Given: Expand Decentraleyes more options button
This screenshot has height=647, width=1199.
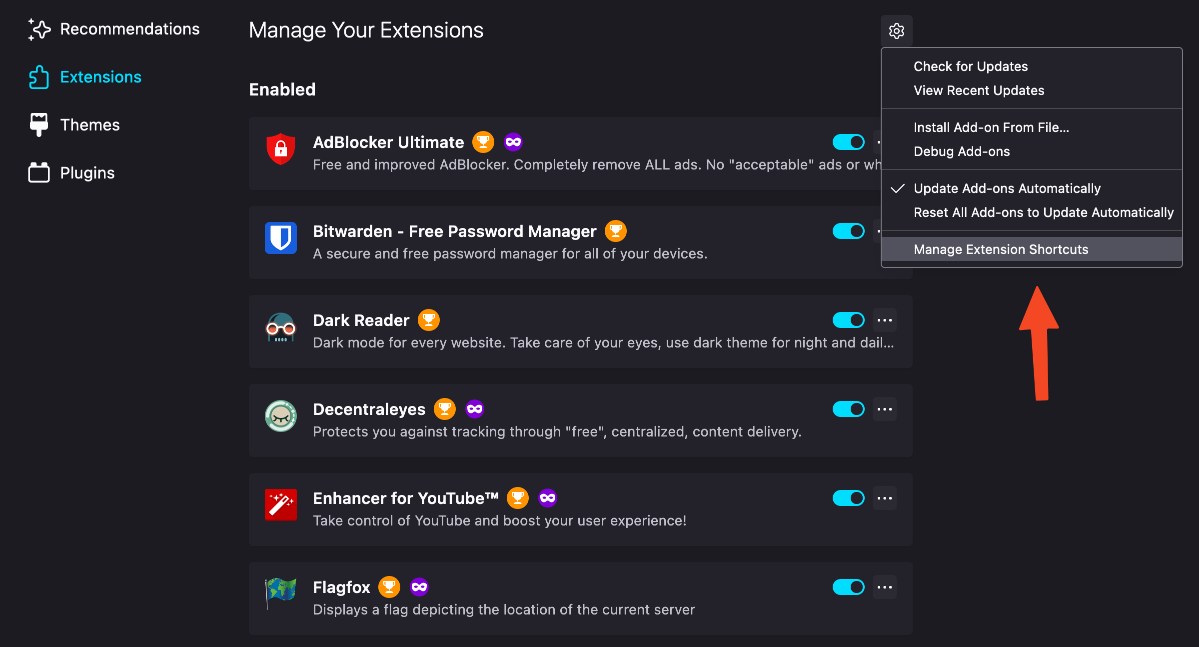Looking at the screenshot, I should [x=884, y=409].
